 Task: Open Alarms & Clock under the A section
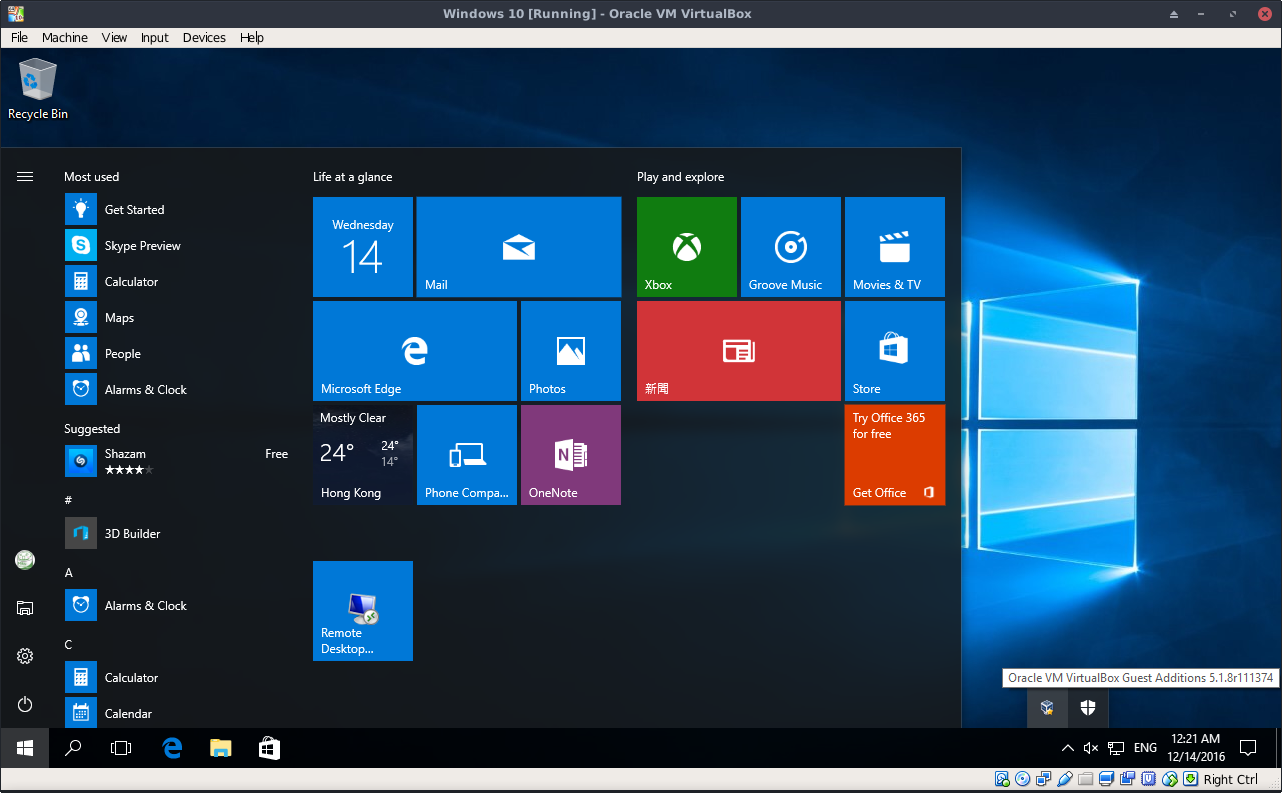178,606
